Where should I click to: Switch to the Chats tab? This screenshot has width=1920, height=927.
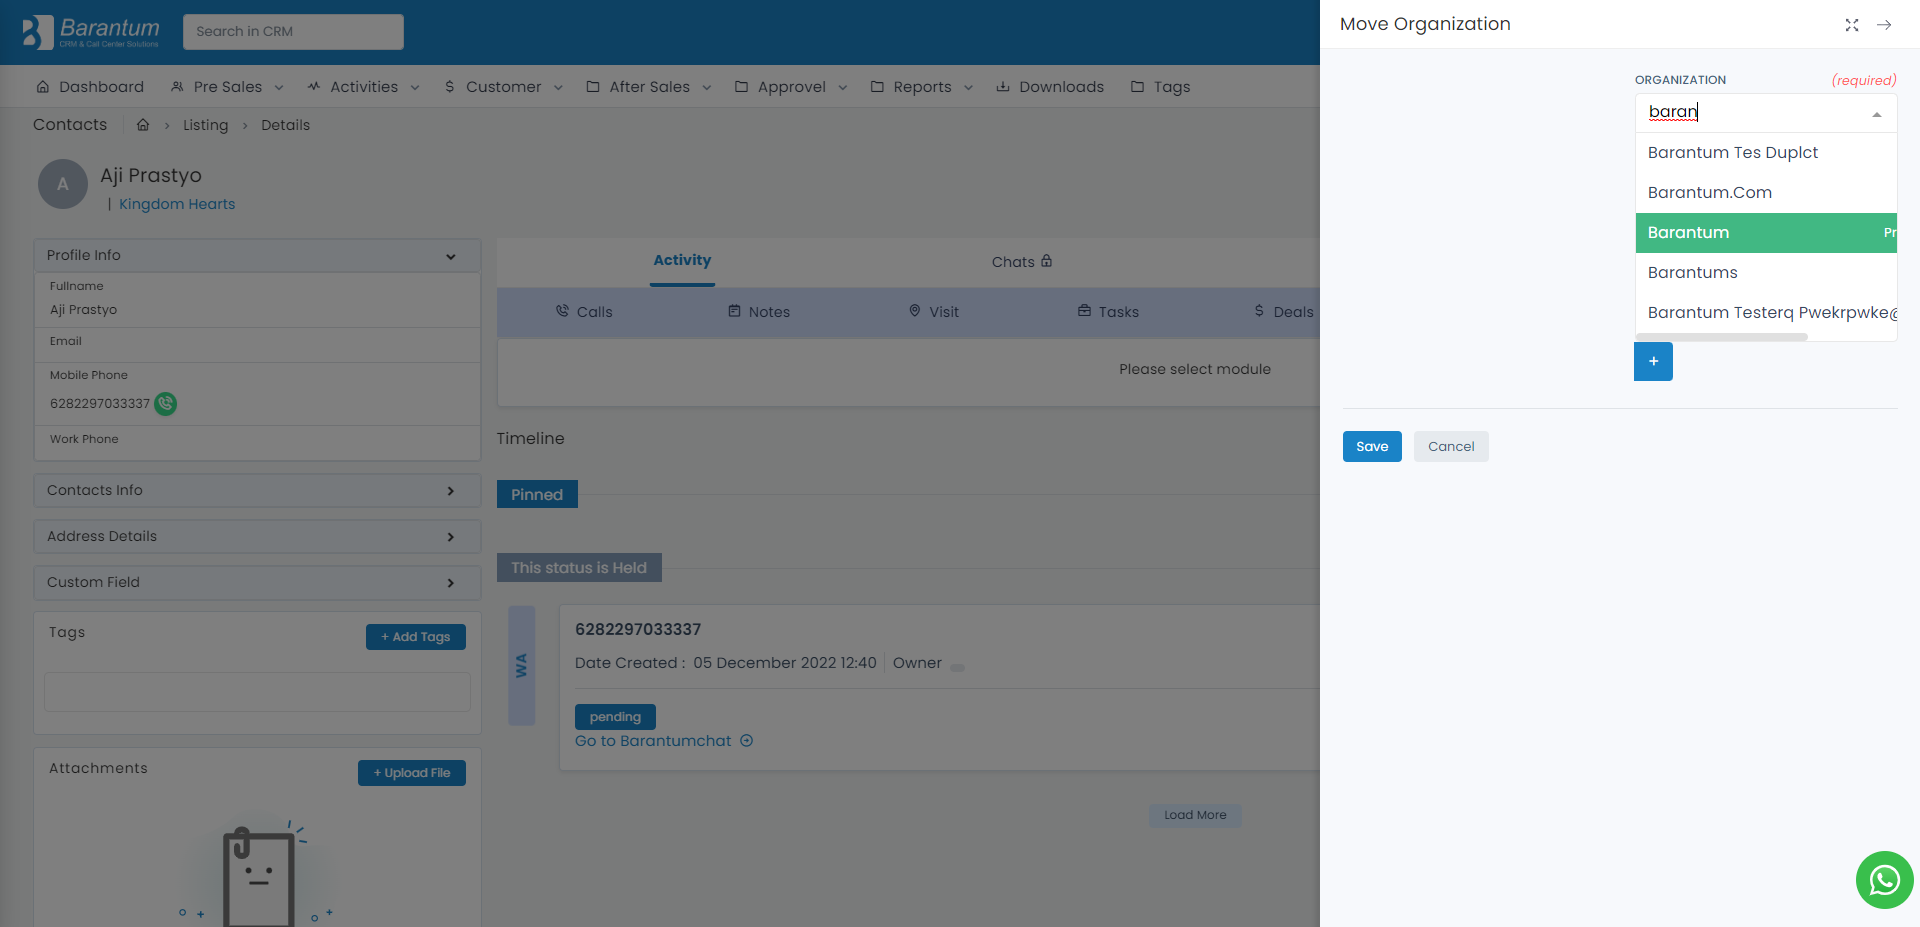1022,262
